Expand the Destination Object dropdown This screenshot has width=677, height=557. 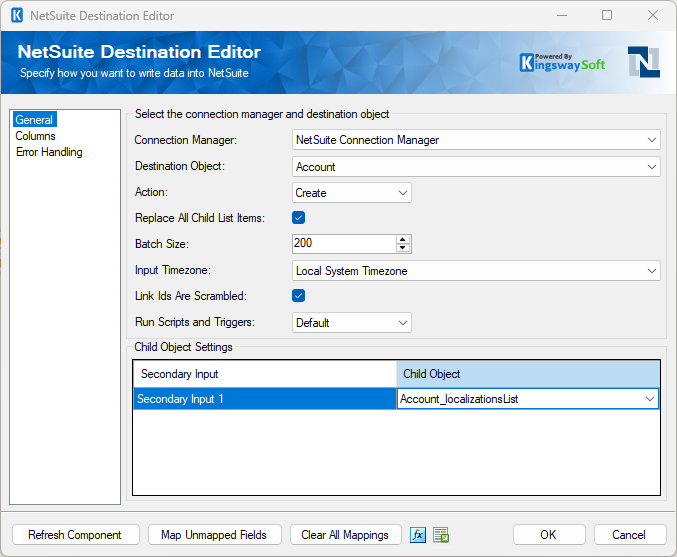point(476,167)
